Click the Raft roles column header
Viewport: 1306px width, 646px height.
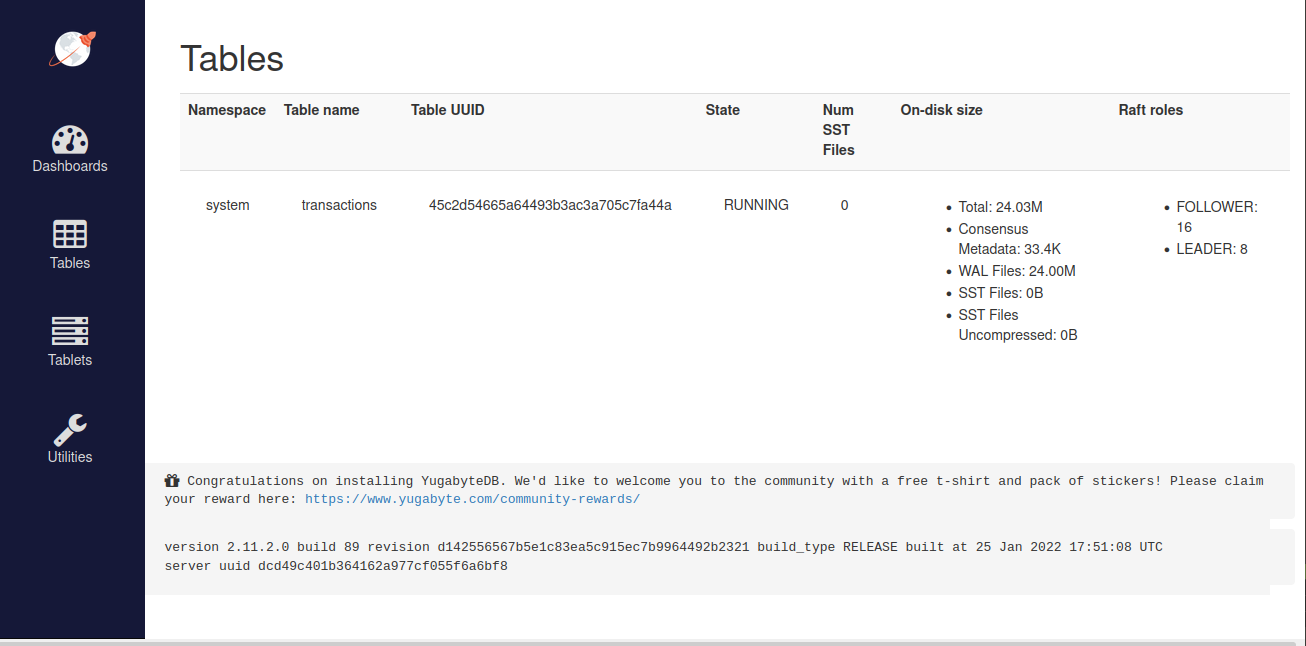1150,110
